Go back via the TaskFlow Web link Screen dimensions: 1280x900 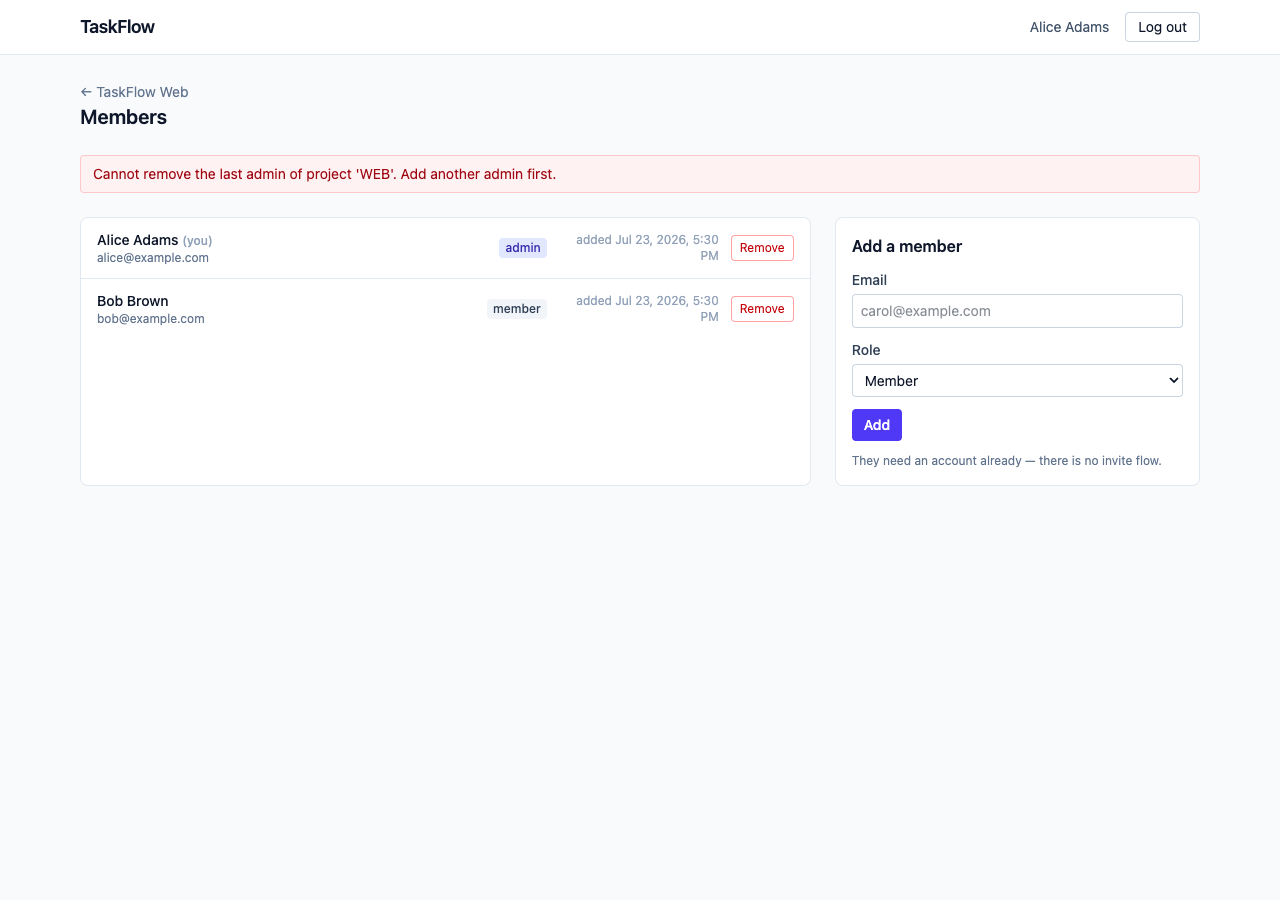[134, 92]
